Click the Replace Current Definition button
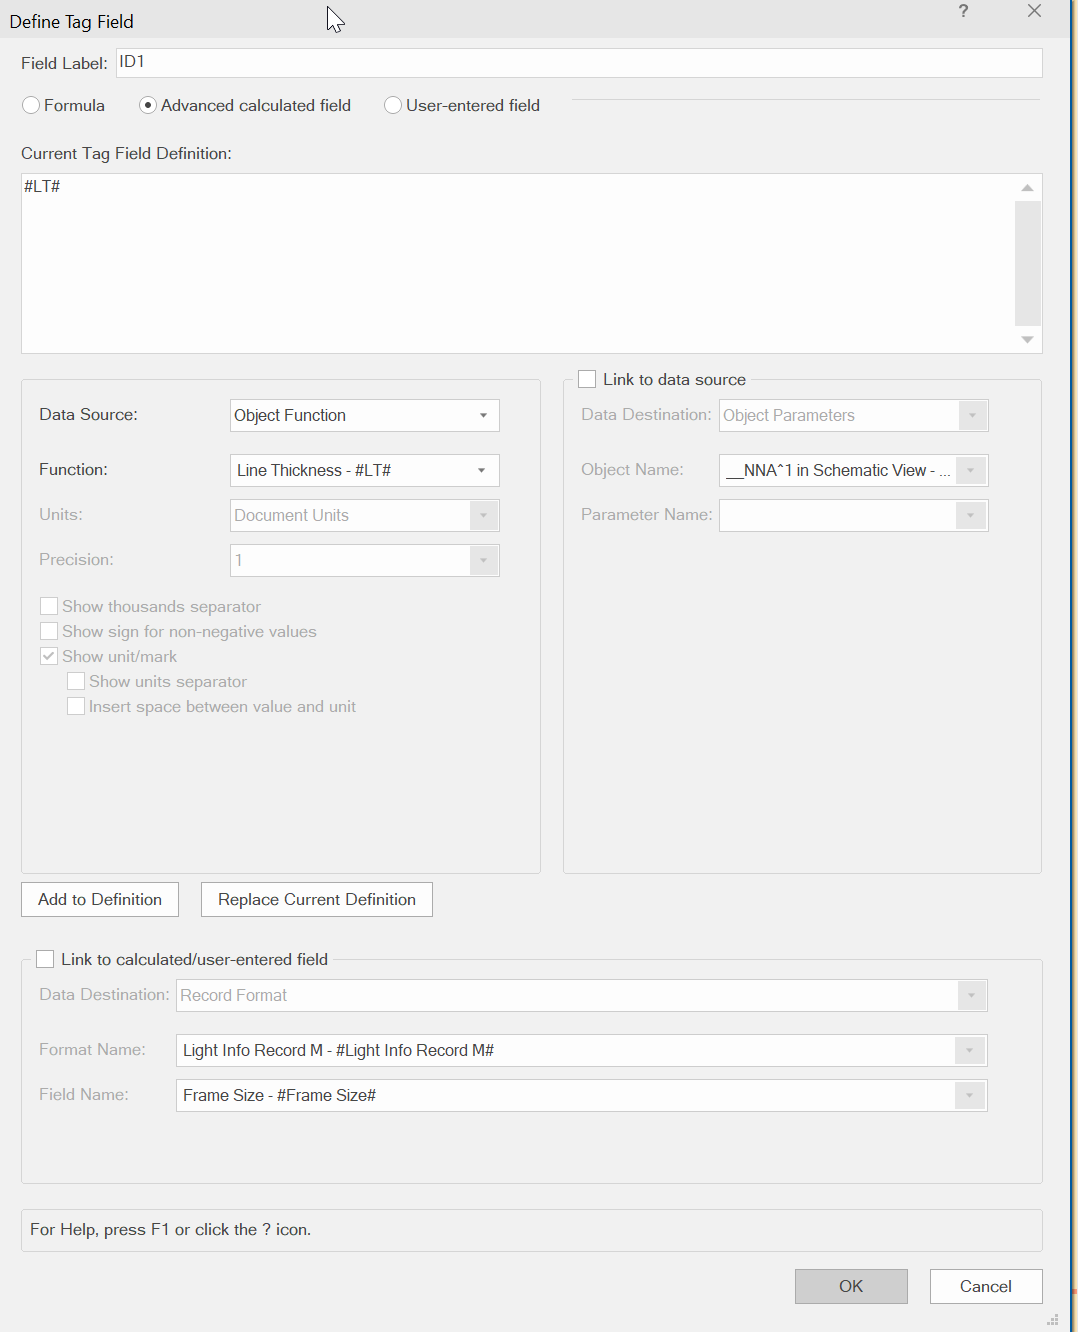Viewport: 1078px width, 1332px height. pos(317,900)
